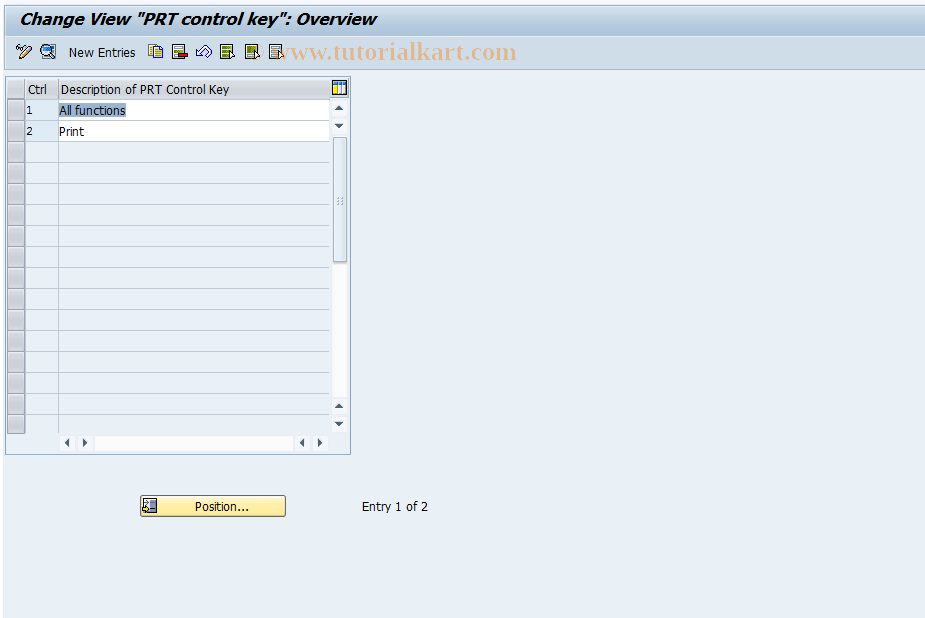Open table column configuration icon

(x=339, y=88)
